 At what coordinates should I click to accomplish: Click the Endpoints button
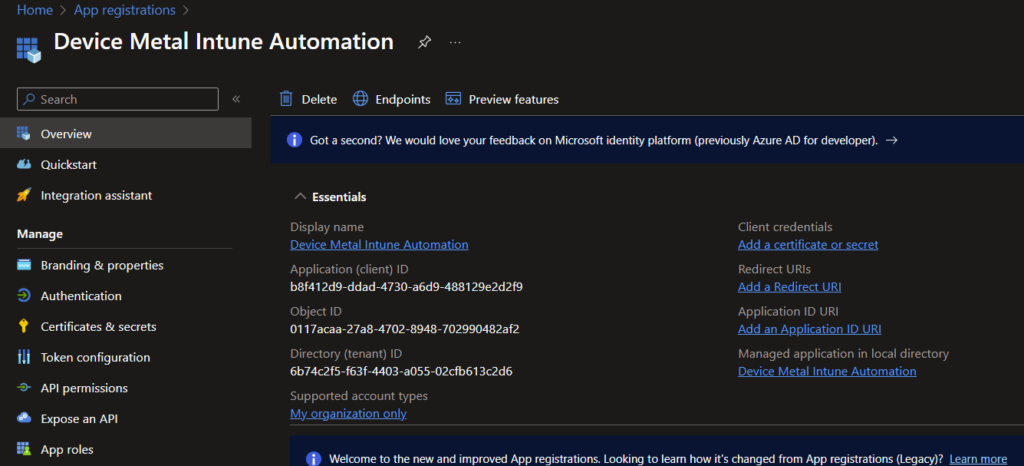(392, 99)
